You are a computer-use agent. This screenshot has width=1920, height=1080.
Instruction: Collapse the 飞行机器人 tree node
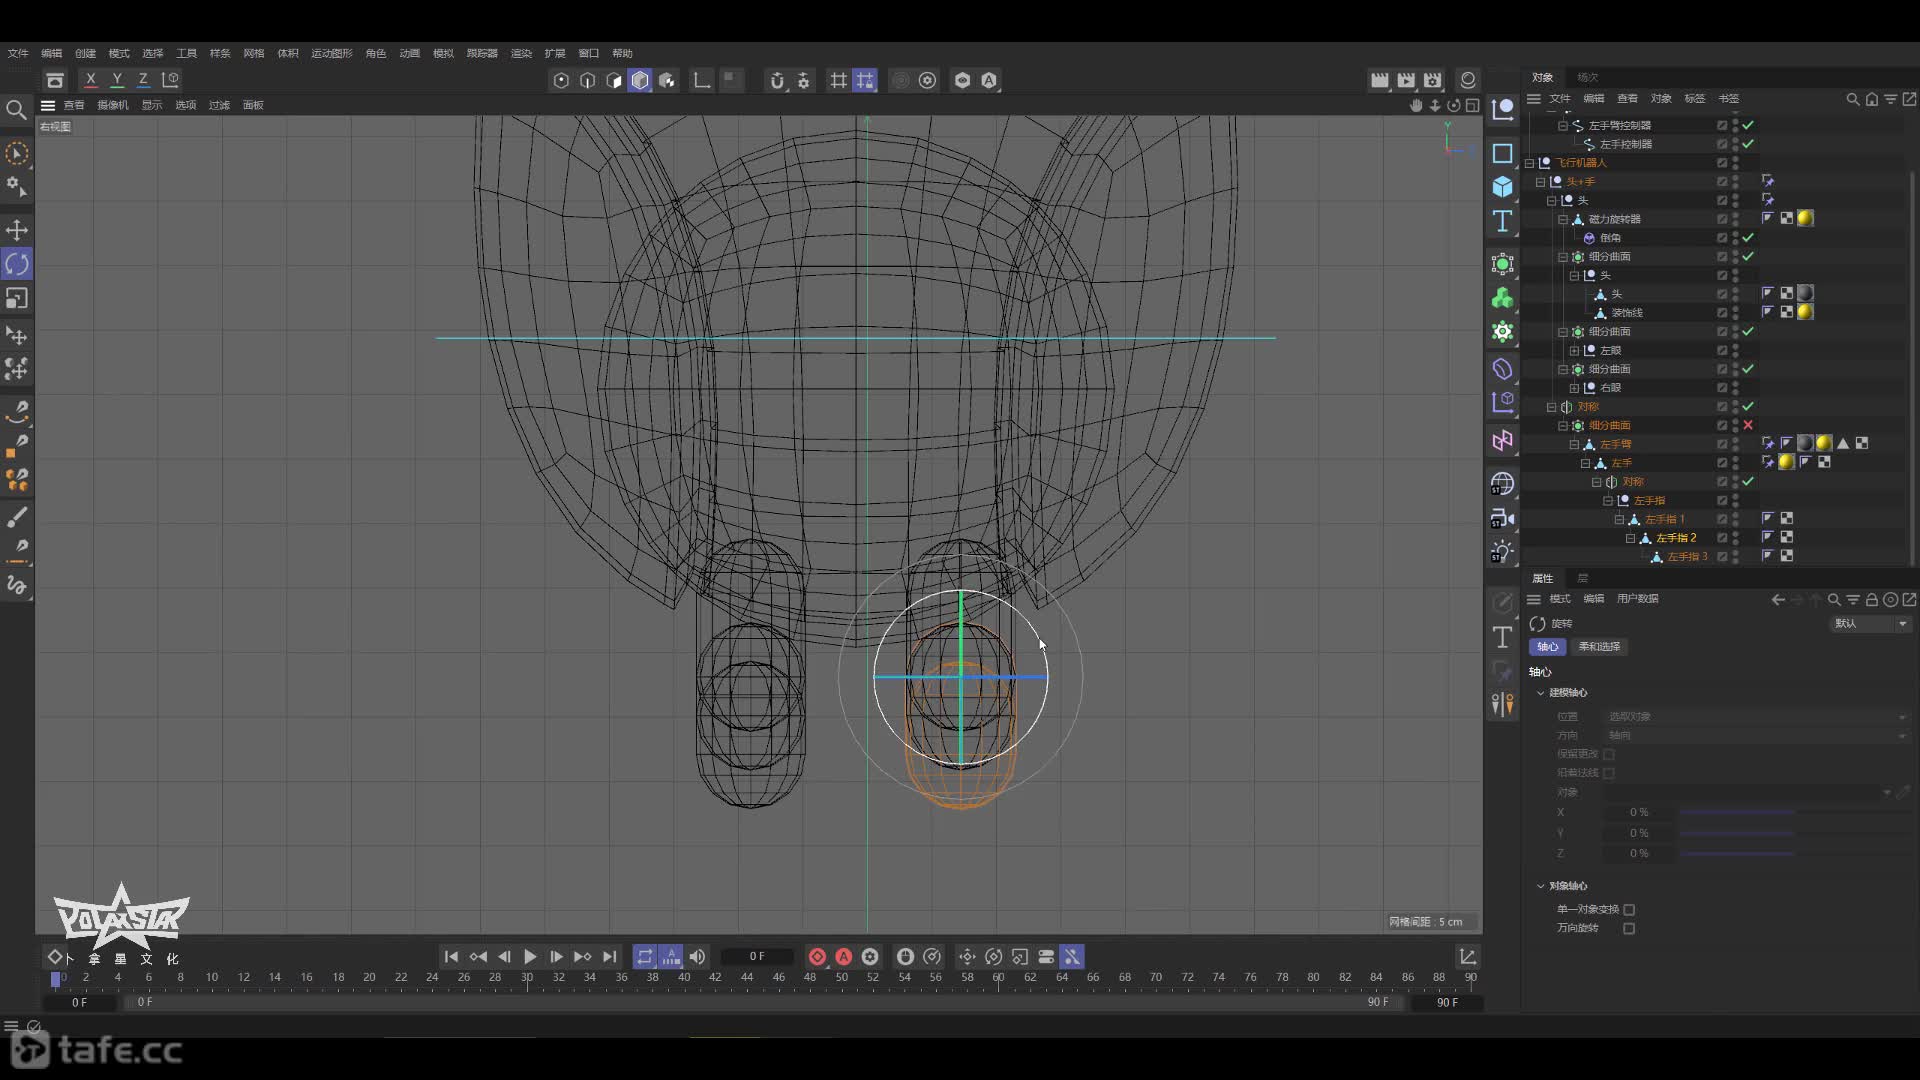coord(1529,163)
